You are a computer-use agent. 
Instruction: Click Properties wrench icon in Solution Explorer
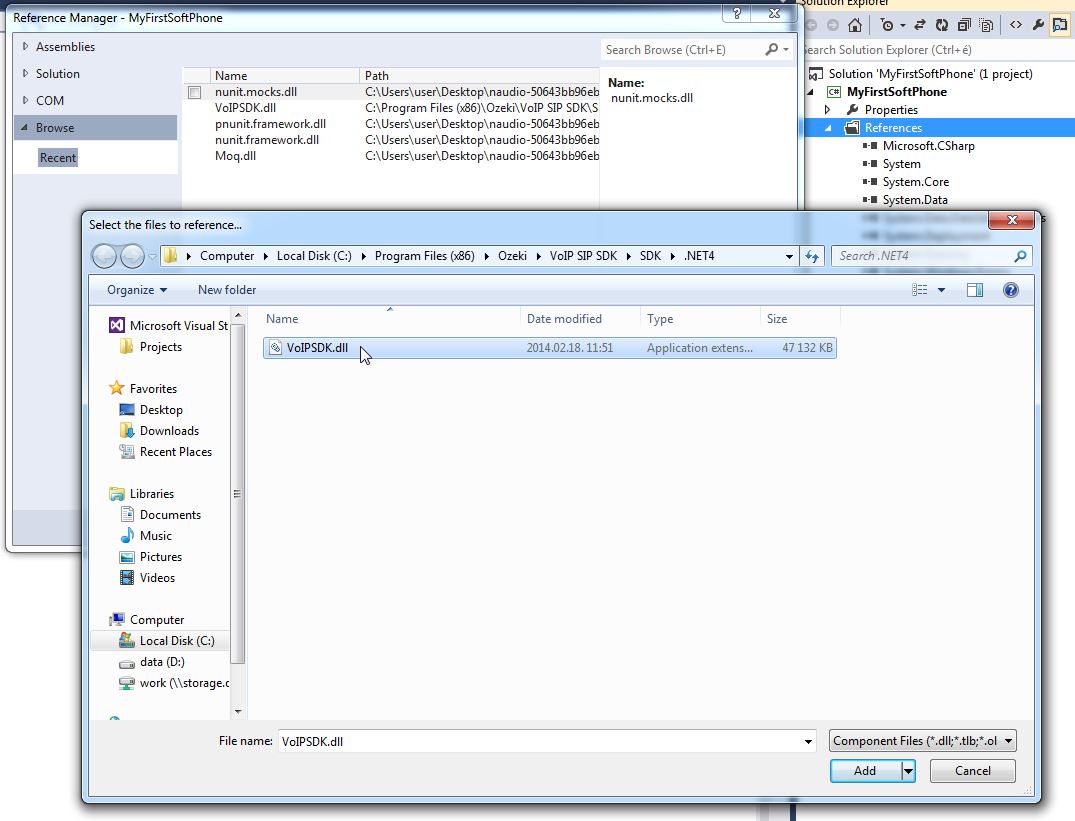pos(1038,25)
